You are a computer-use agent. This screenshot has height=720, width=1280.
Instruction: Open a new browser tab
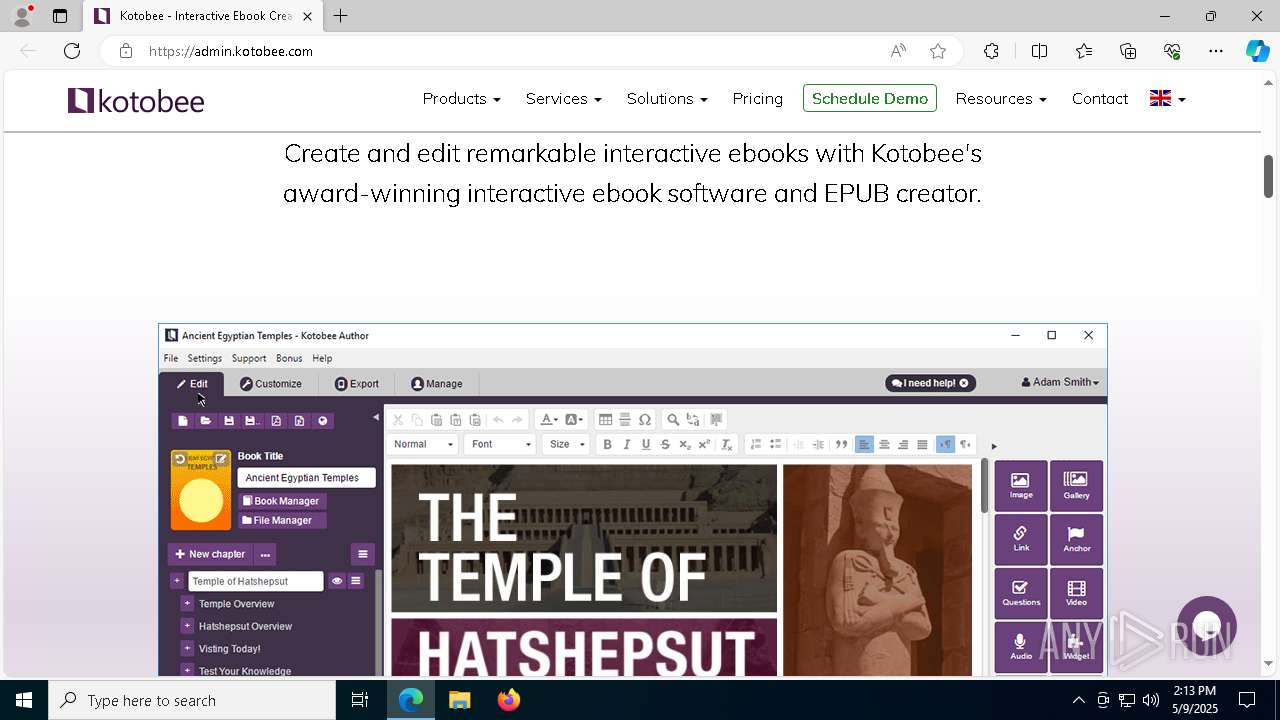coord(340,16)
